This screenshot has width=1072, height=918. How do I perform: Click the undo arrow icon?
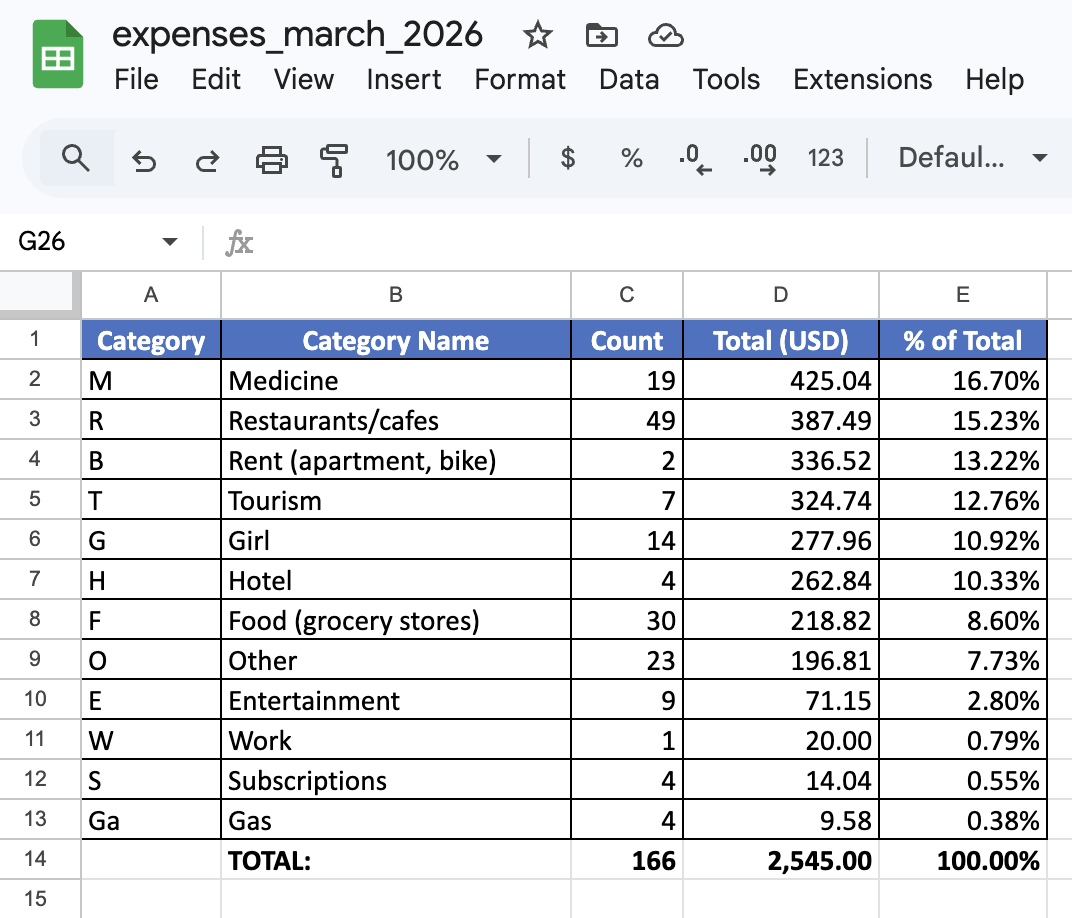click(x=144, y=160)
